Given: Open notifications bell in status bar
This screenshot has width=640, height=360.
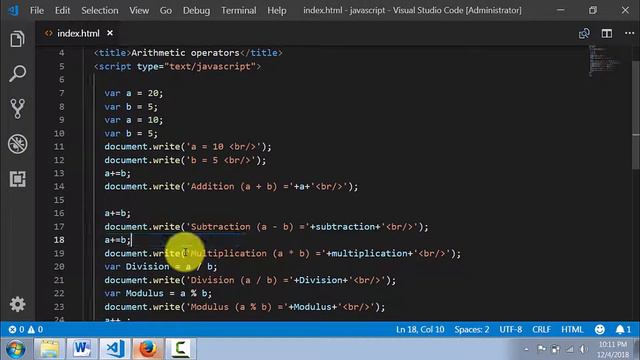Looking at the screenshot, I should click(x=623, y=329).
